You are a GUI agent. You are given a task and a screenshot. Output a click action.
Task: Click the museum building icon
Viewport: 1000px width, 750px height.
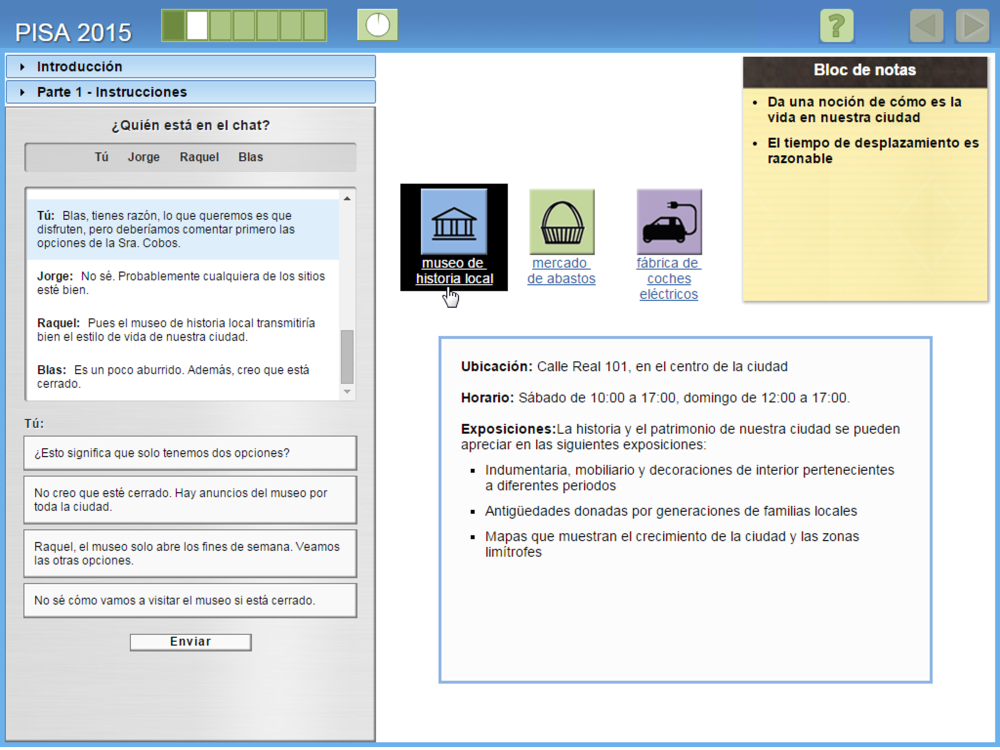coord(454,221)
